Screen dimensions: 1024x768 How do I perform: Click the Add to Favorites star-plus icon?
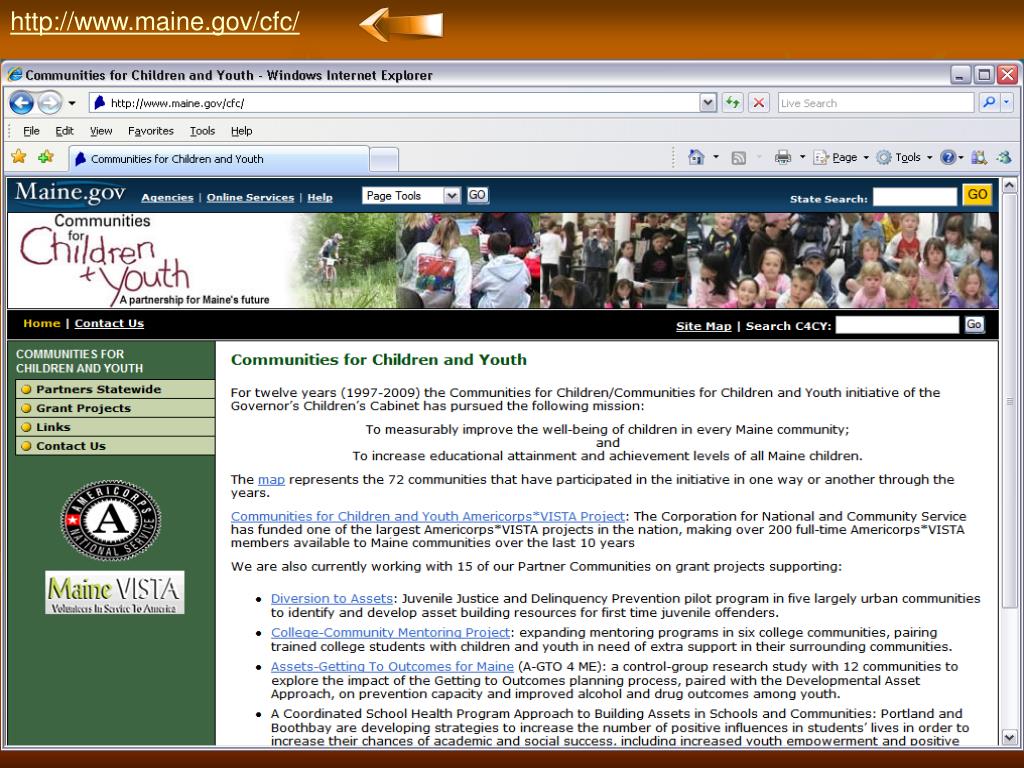click(46, 157)
